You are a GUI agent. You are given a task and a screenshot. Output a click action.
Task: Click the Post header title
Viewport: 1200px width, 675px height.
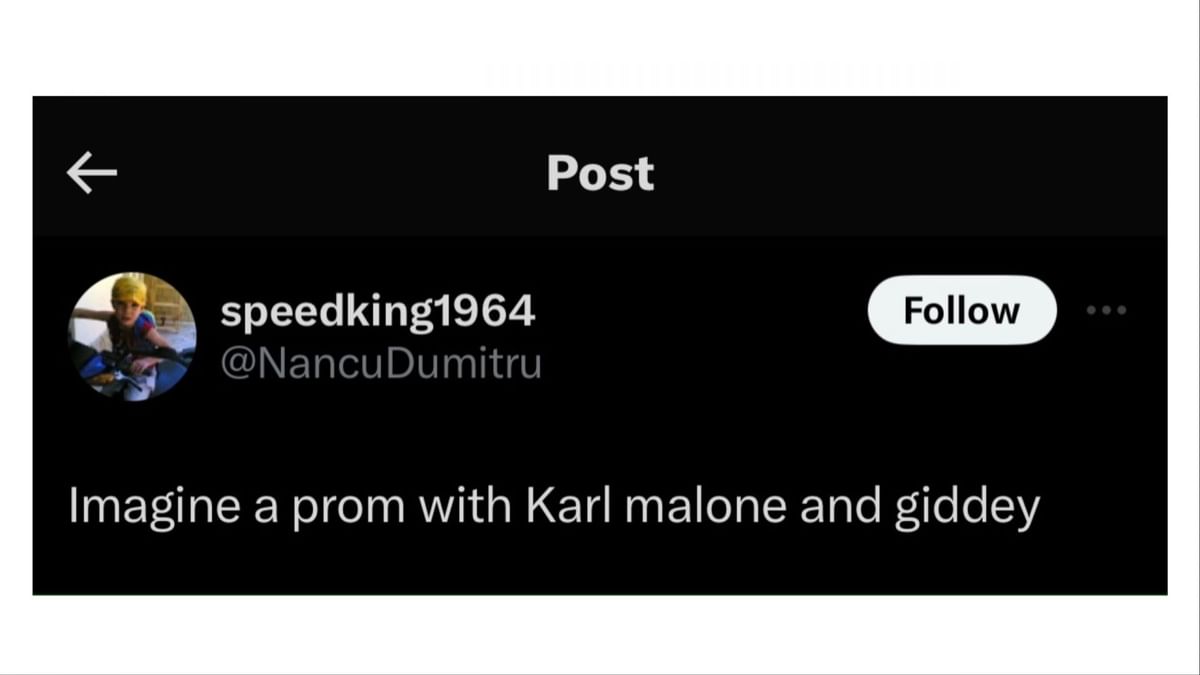[x=600, y=174]
